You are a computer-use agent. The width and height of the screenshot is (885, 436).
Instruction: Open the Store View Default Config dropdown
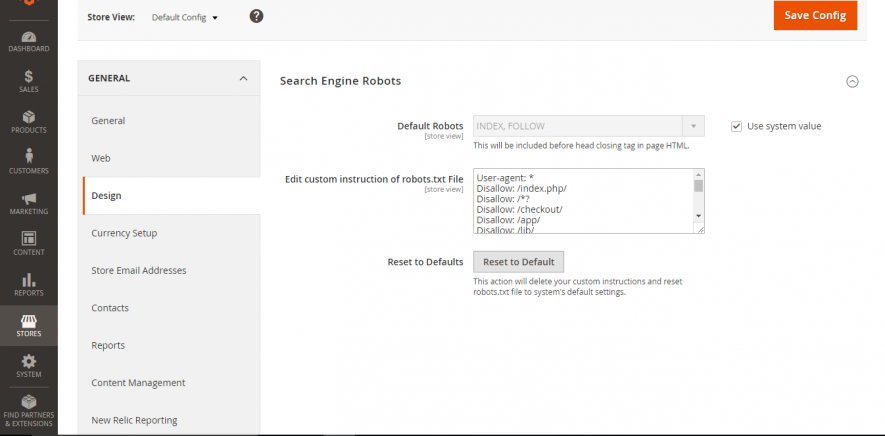185,18
